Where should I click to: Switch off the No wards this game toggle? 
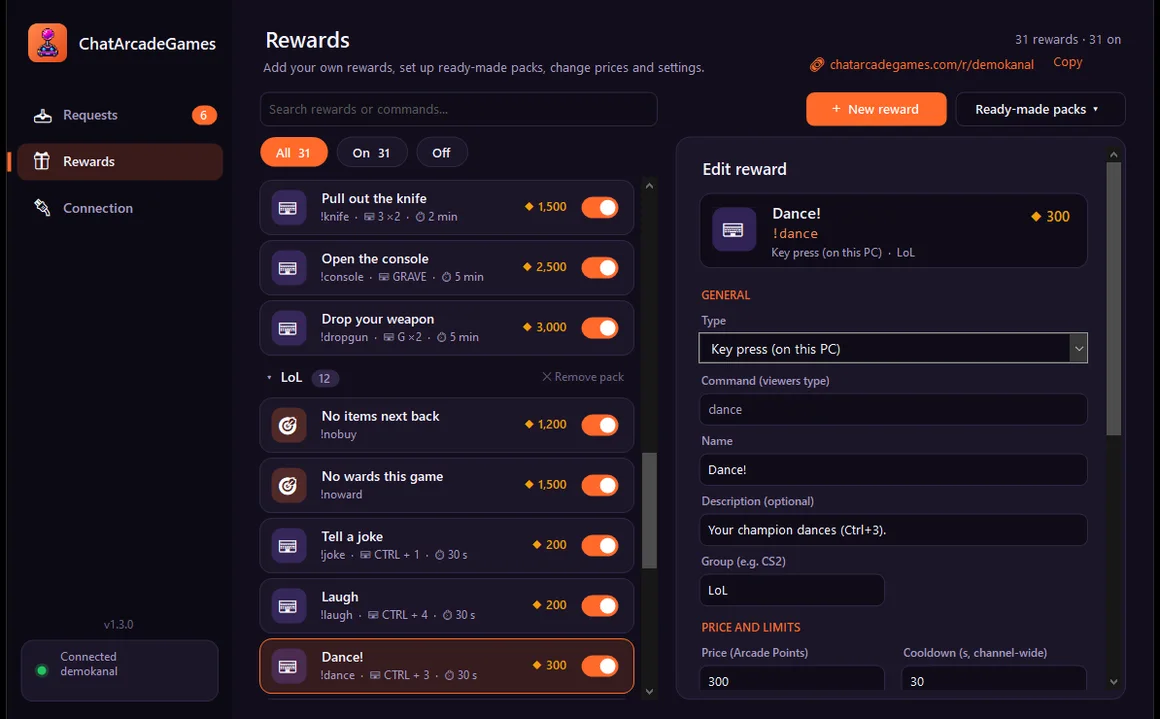click(599, 485)
